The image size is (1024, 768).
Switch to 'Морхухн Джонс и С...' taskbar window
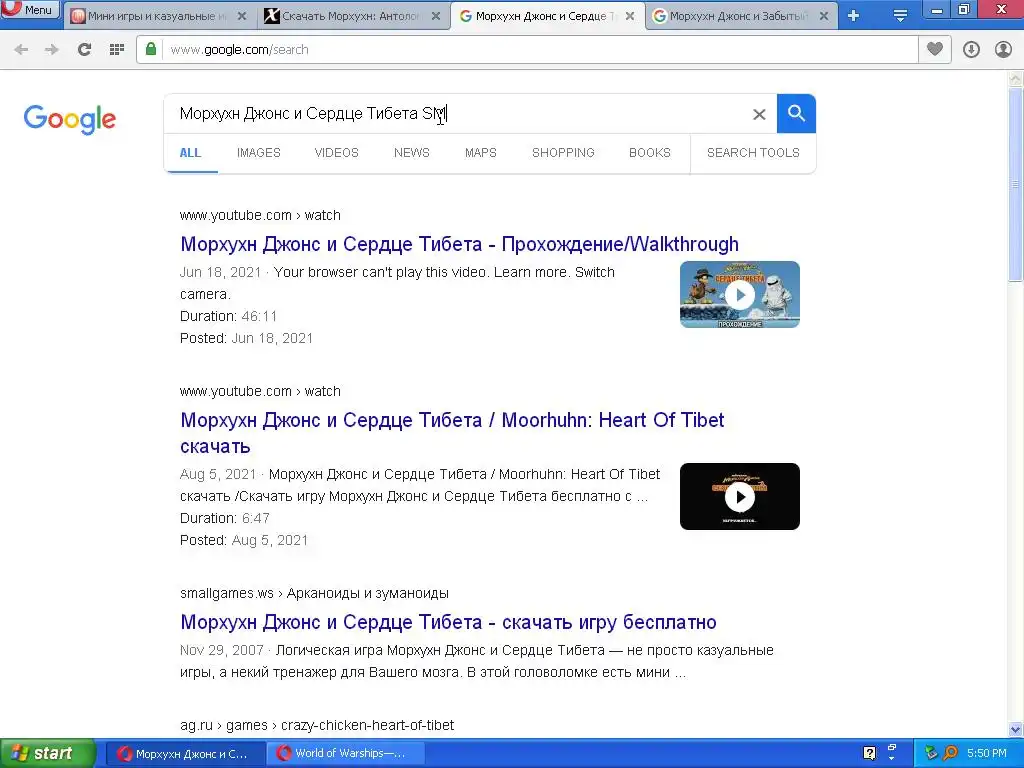(x=185, y=754)
